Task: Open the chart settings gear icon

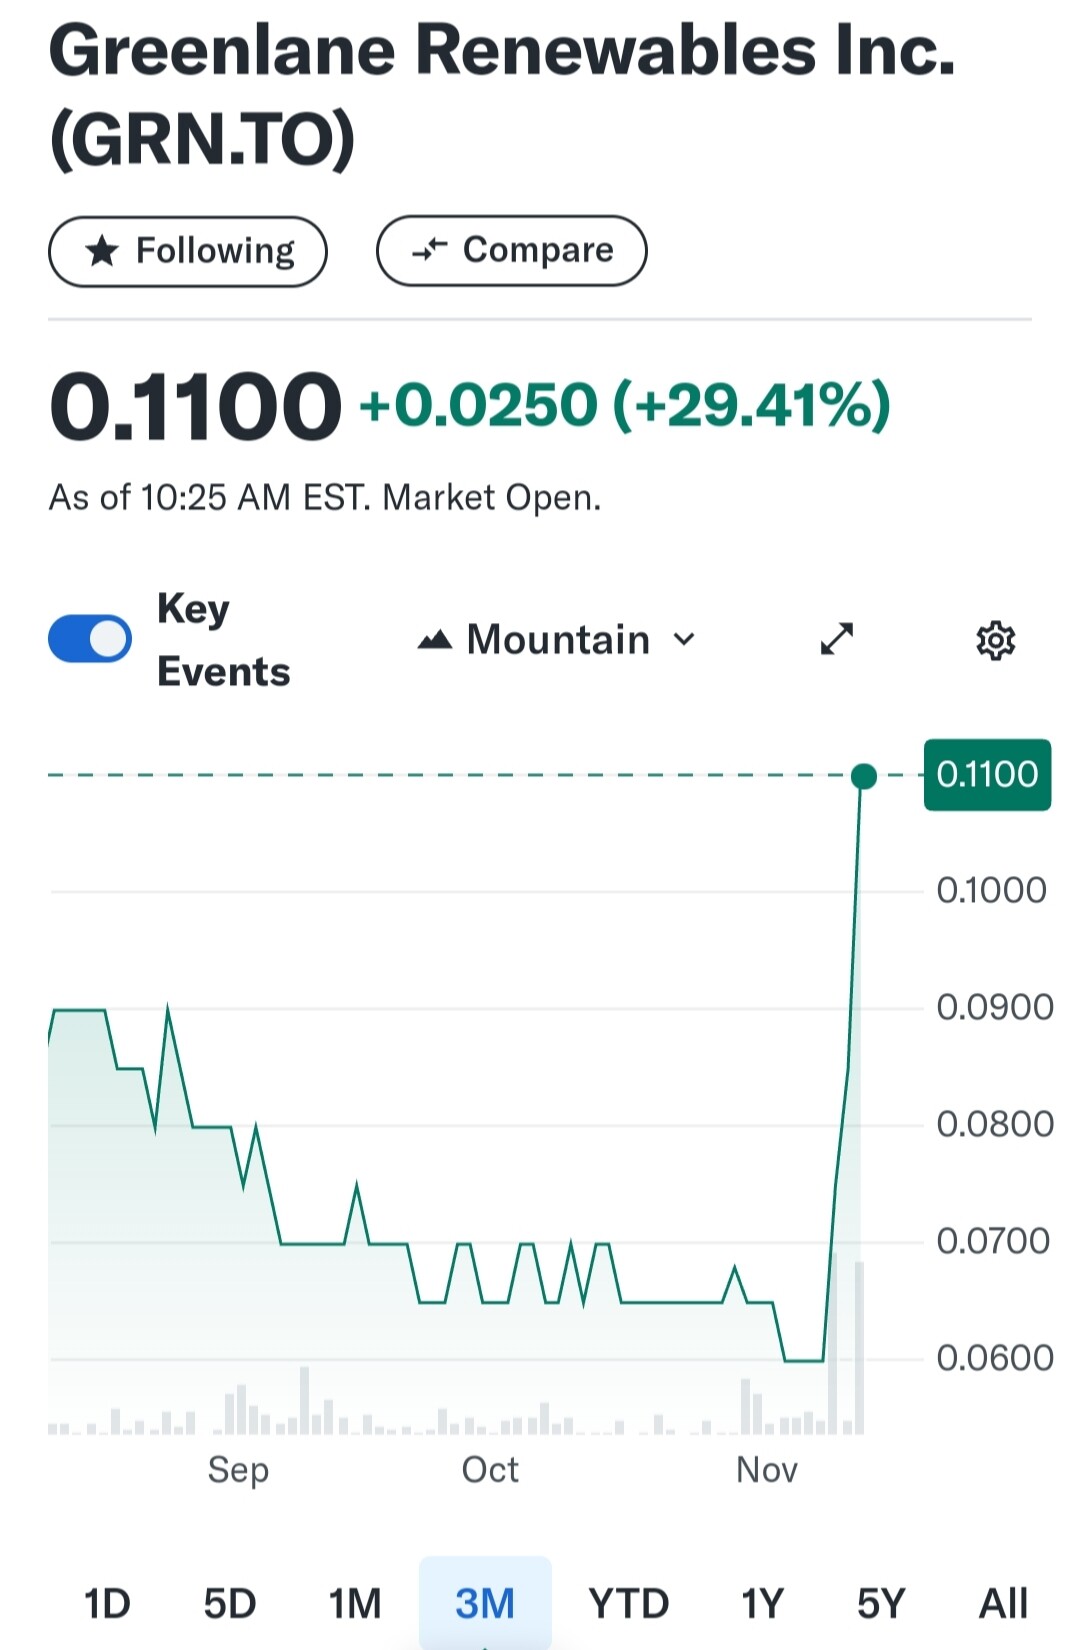Action: click(x=995, y=640)
